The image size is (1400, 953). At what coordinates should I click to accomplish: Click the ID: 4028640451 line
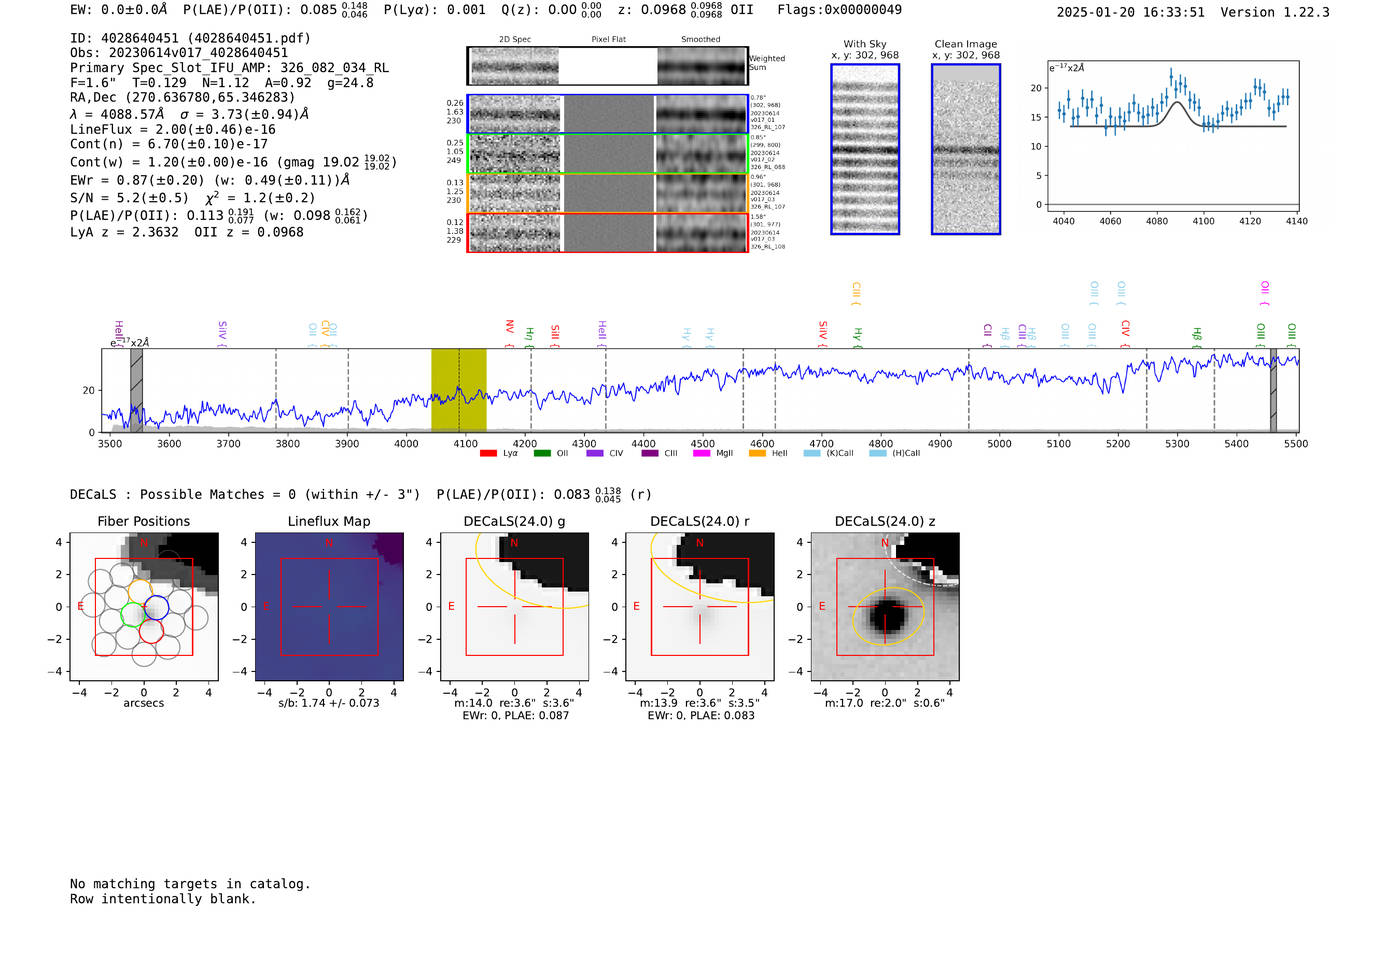190,38
